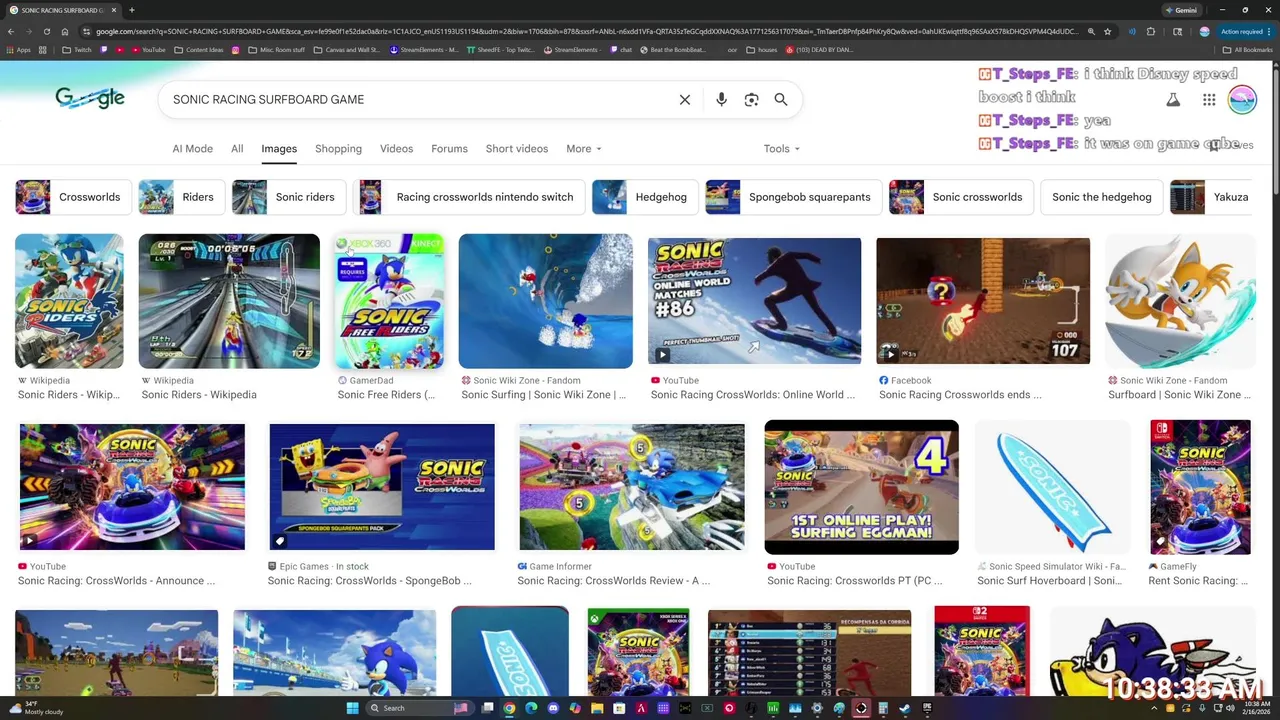
Task: Open Chrome from the taskbar
Action: [509, 708]
